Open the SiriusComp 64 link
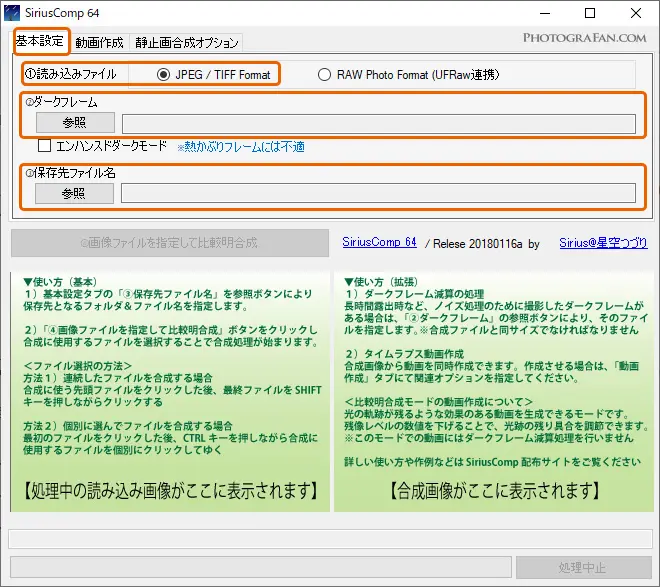The height and width of the screenshot is (587, 660). [379, 242]
